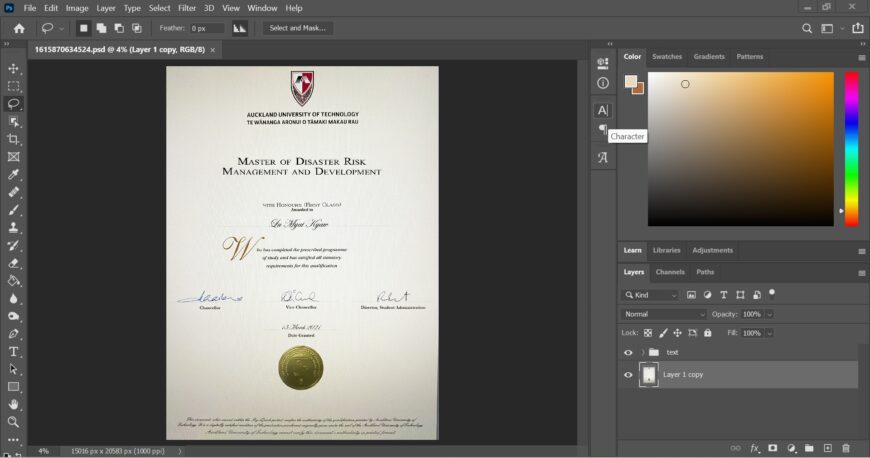Open the Layer menu

(x=105, y=8)
